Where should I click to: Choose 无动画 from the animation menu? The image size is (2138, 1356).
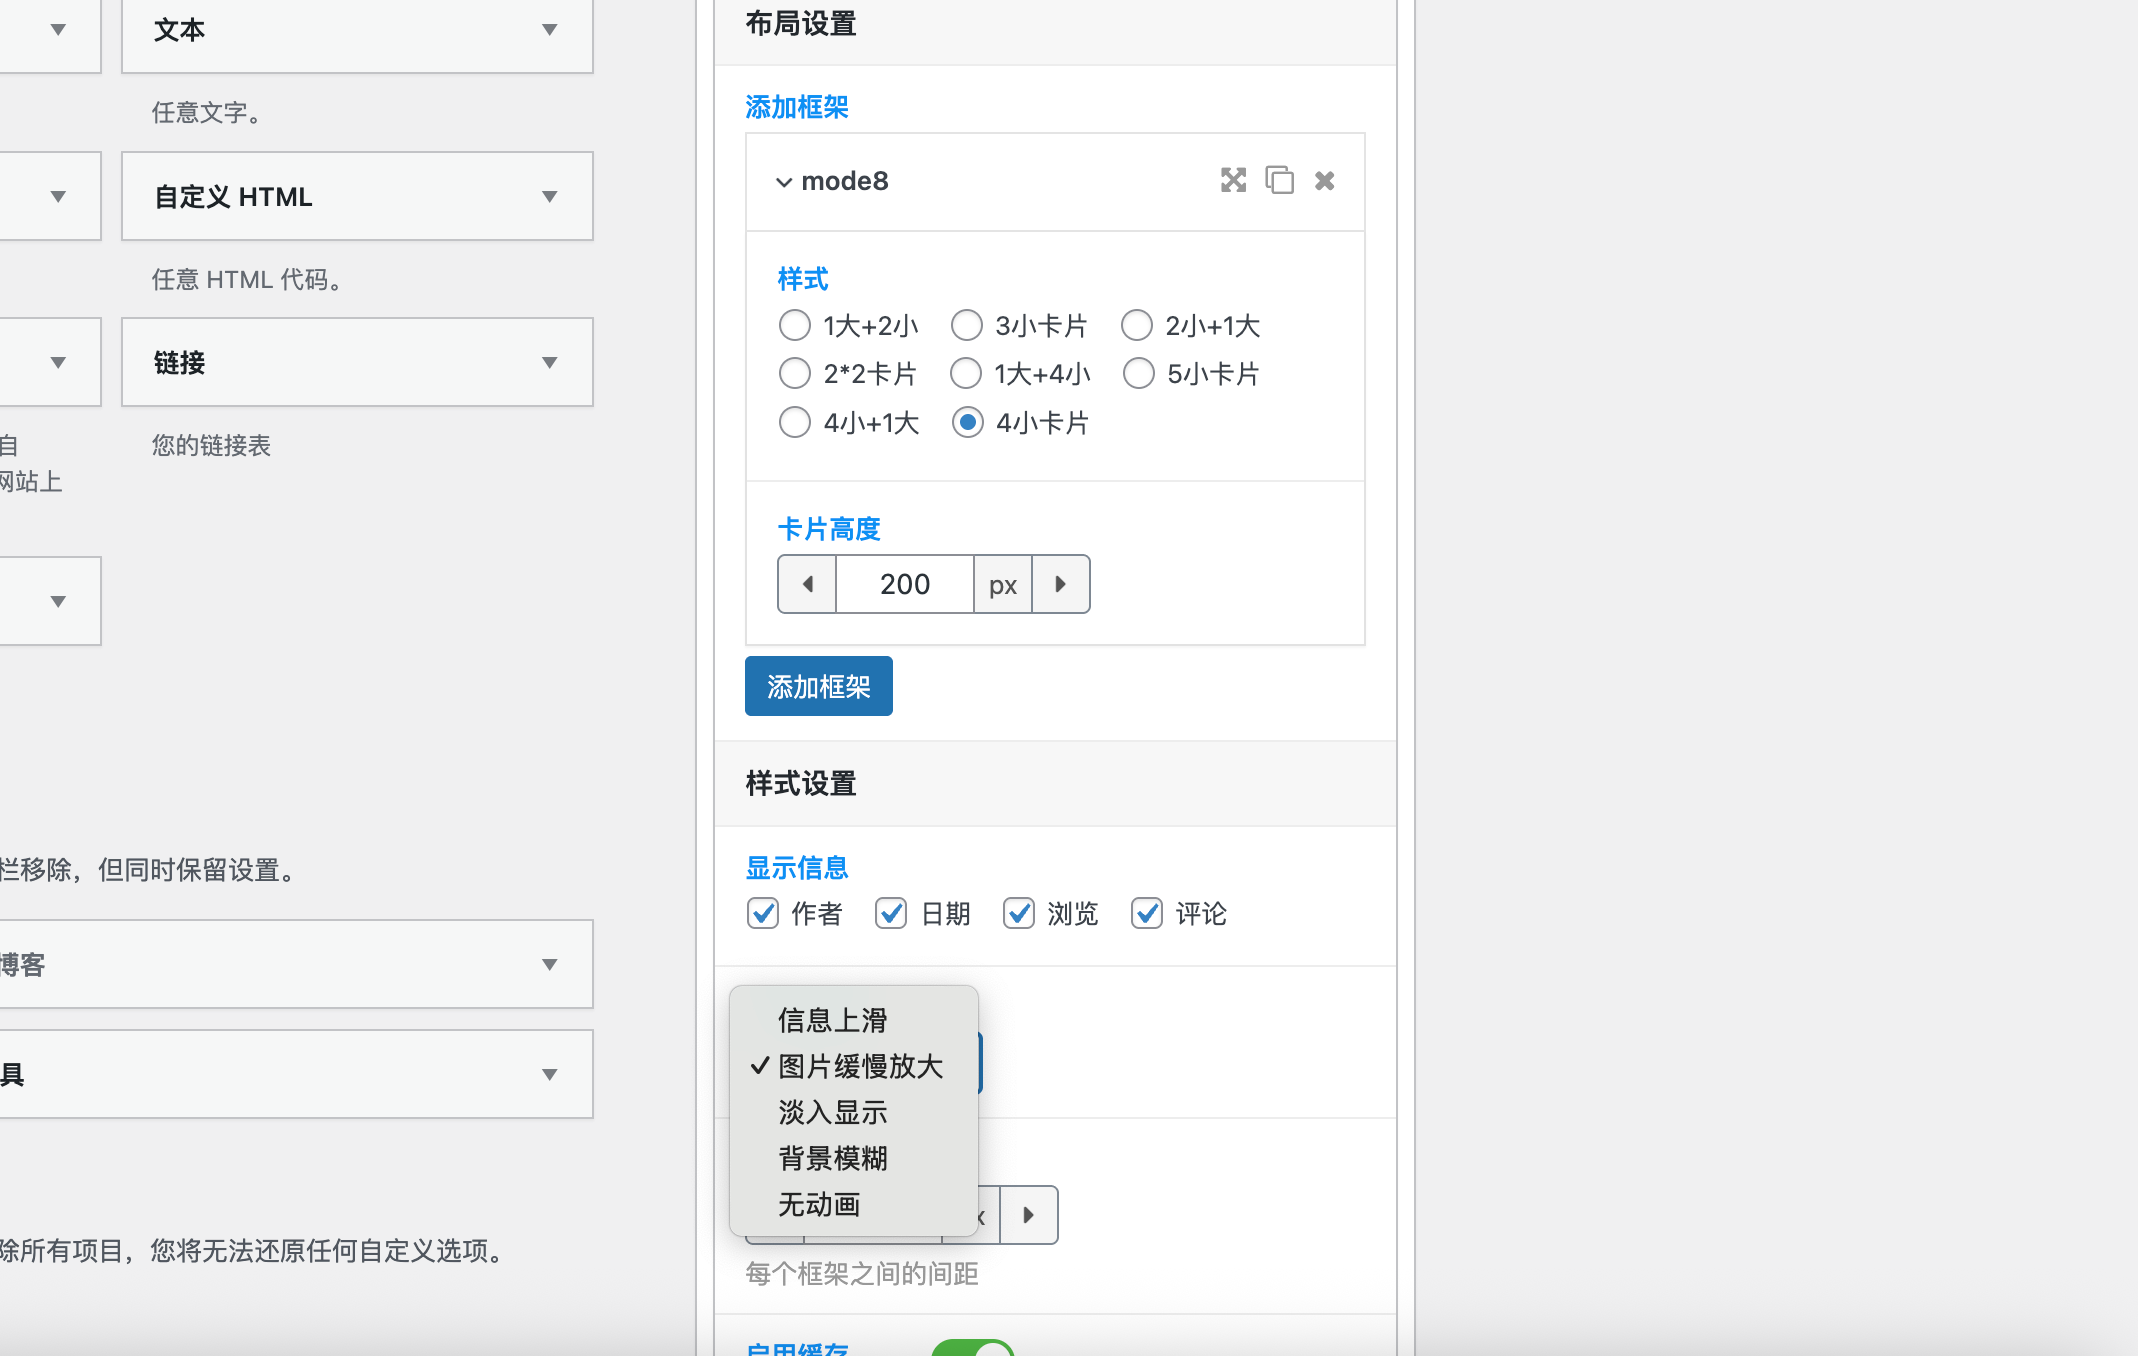(819, 1204)
